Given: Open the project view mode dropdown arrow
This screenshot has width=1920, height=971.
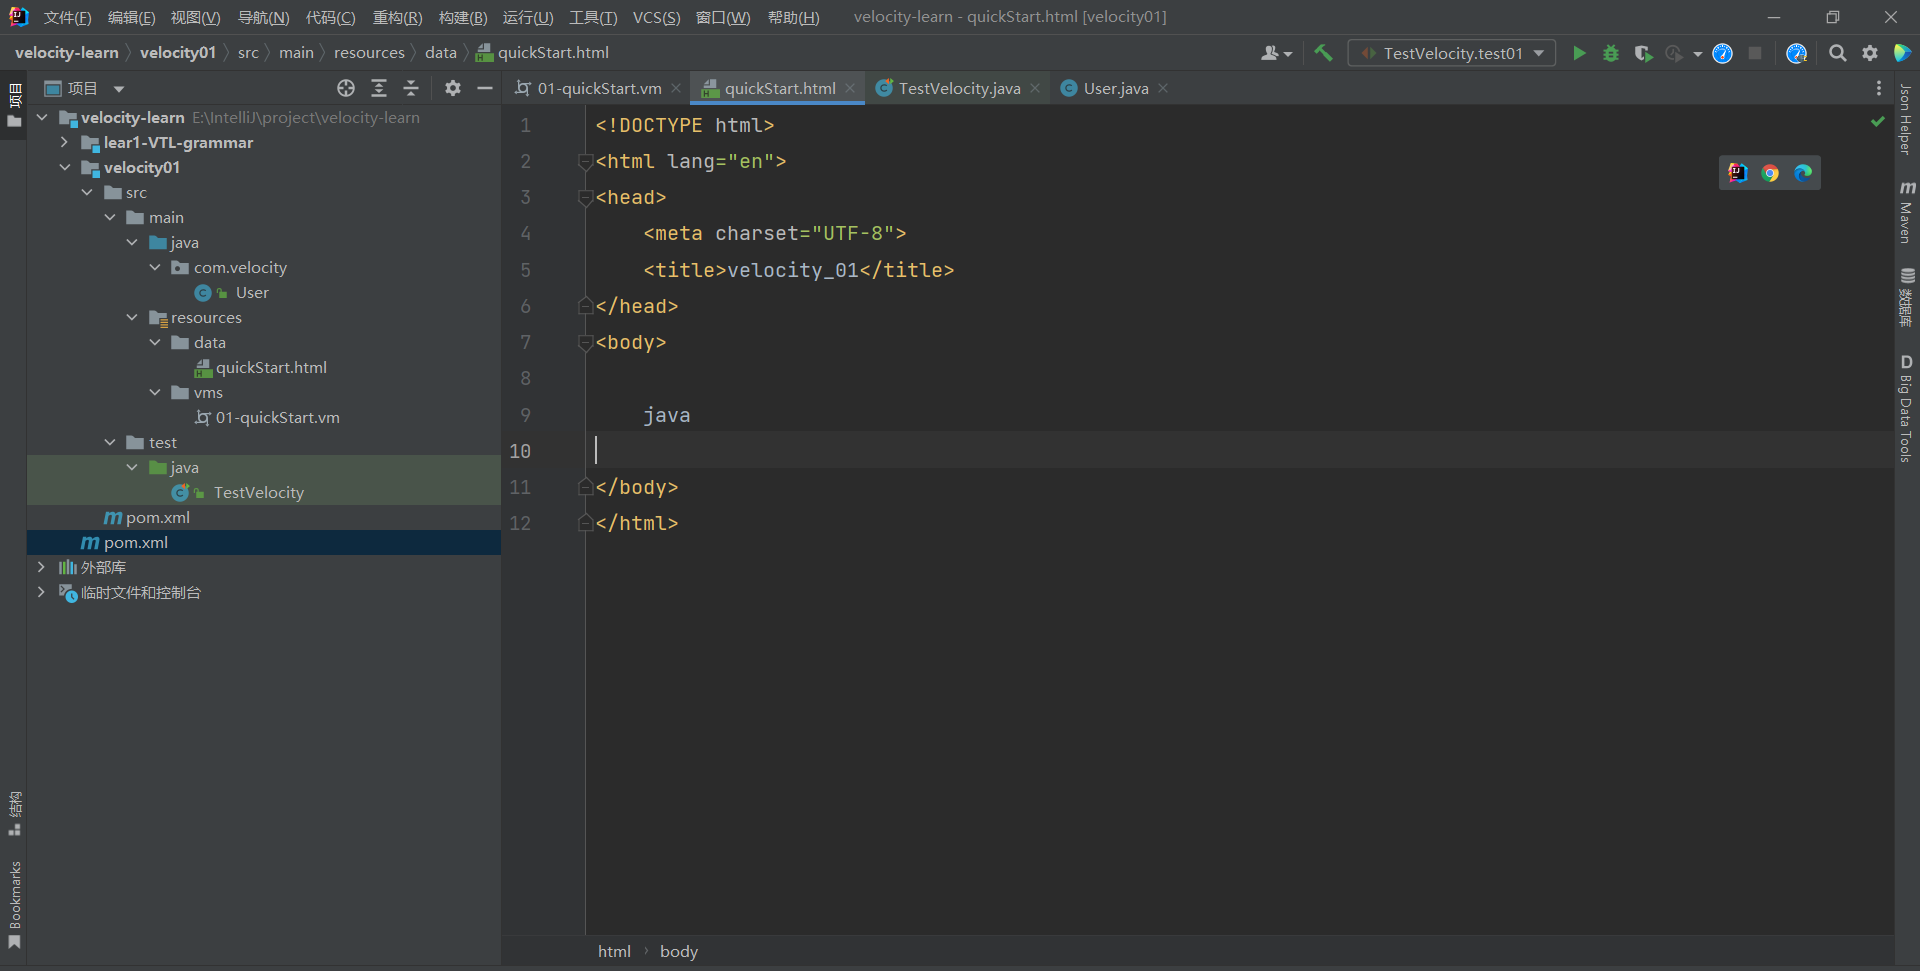Looking at the screenshot, I should pos(119,89).
